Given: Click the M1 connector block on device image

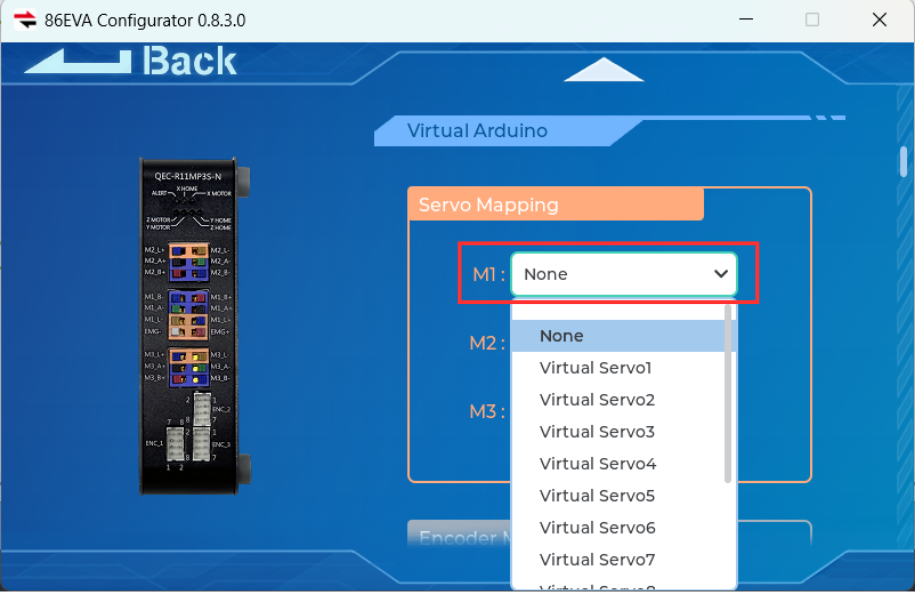Looking at the screenshot, I should (188, 315).
